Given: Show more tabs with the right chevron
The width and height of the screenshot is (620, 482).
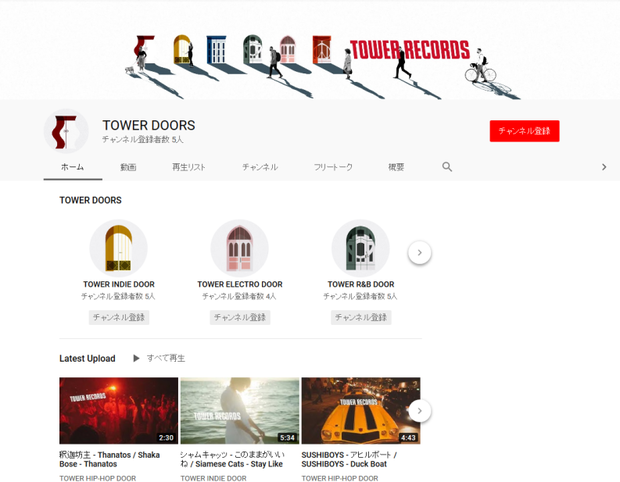Looking at the screenshot, I should point(604,167).
